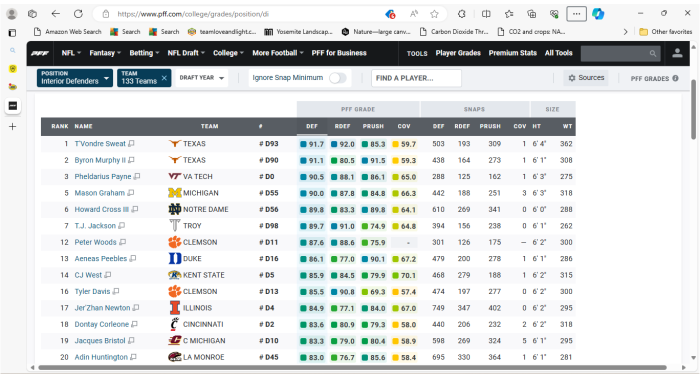Toggle the Ignore Snap Minimum switch
700x374 pixels.
pos(338,78)
